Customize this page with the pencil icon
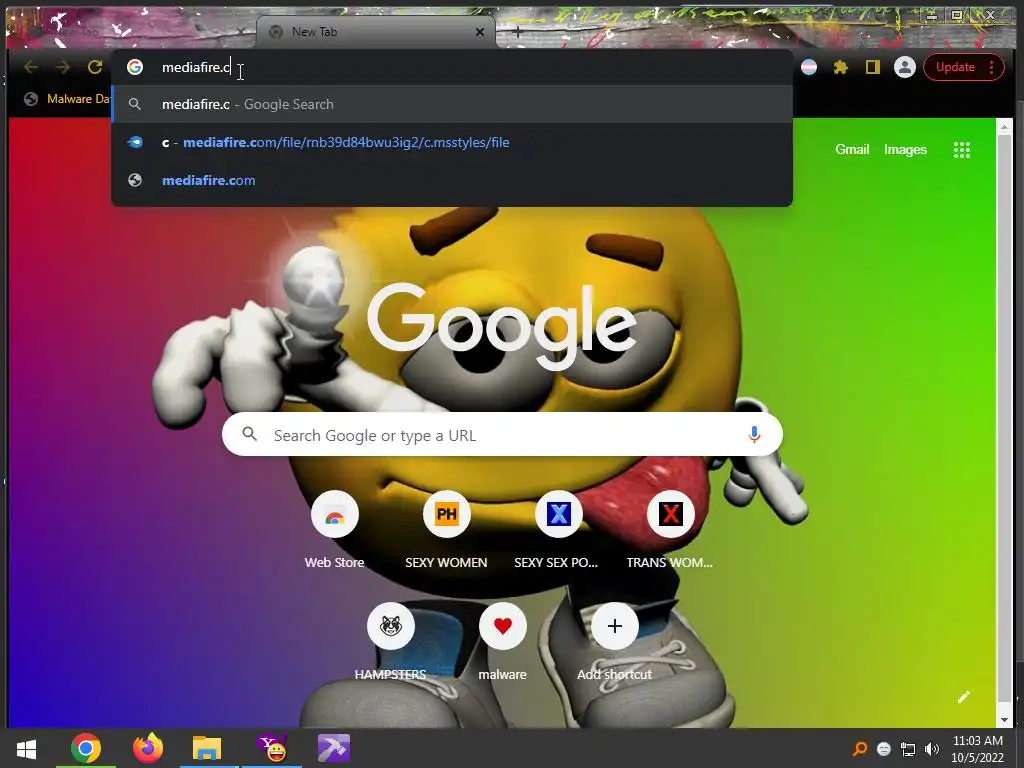The width and height of the screenshot is (1024, 768). click(x=963, y=697)
